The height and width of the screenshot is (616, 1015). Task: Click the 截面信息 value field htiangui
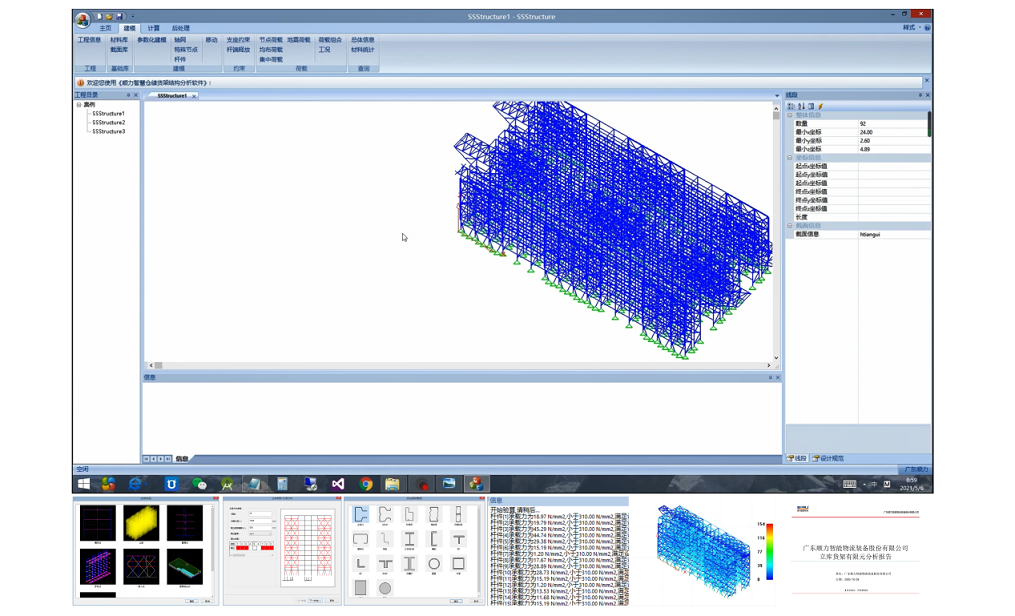tap(892, 234)
